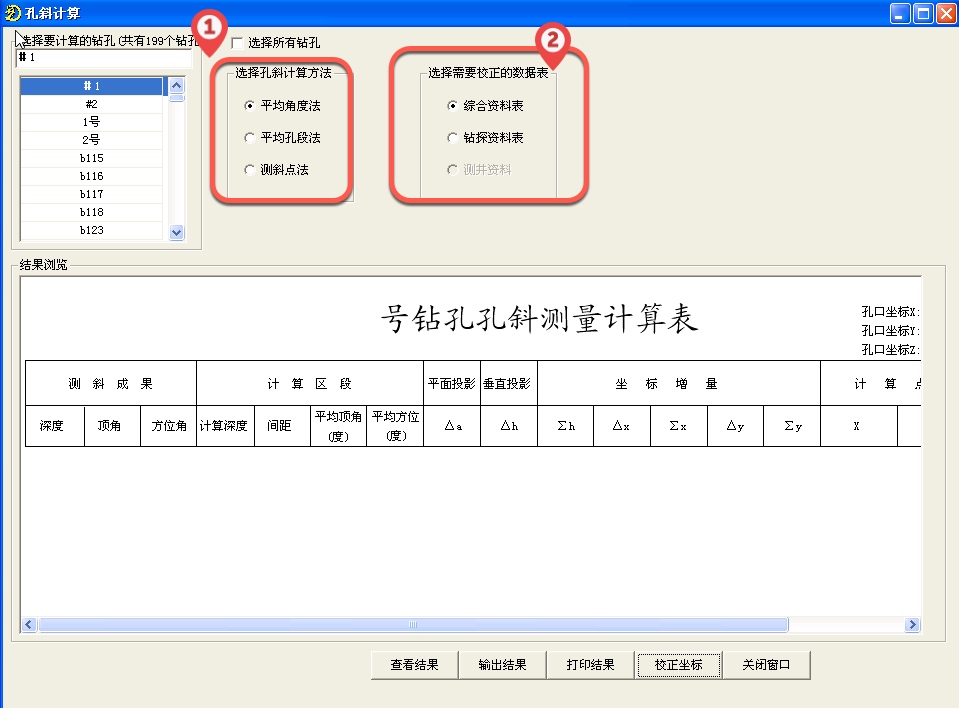The image size is (959, 708).
Task: Select the 平均孔段法 calculation method
Action: [250, 138]
